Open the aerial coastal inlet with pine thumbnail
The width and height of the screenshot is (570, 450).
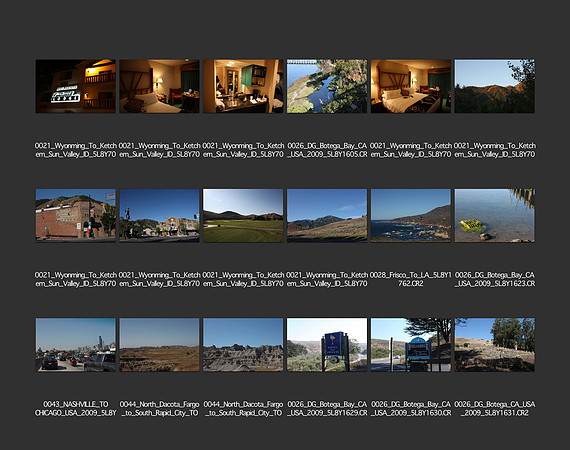327,86
